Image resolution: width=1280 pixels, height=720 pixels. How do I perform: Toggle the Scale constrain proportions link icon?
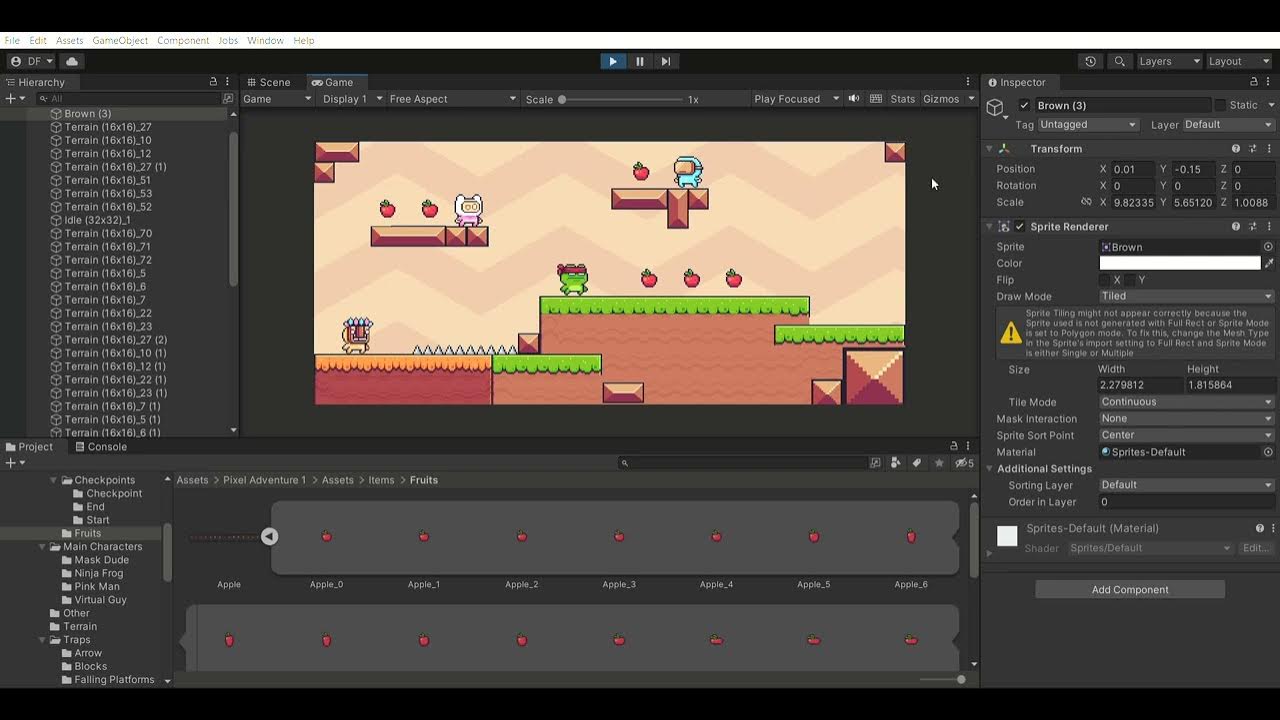pos(1086,202)
